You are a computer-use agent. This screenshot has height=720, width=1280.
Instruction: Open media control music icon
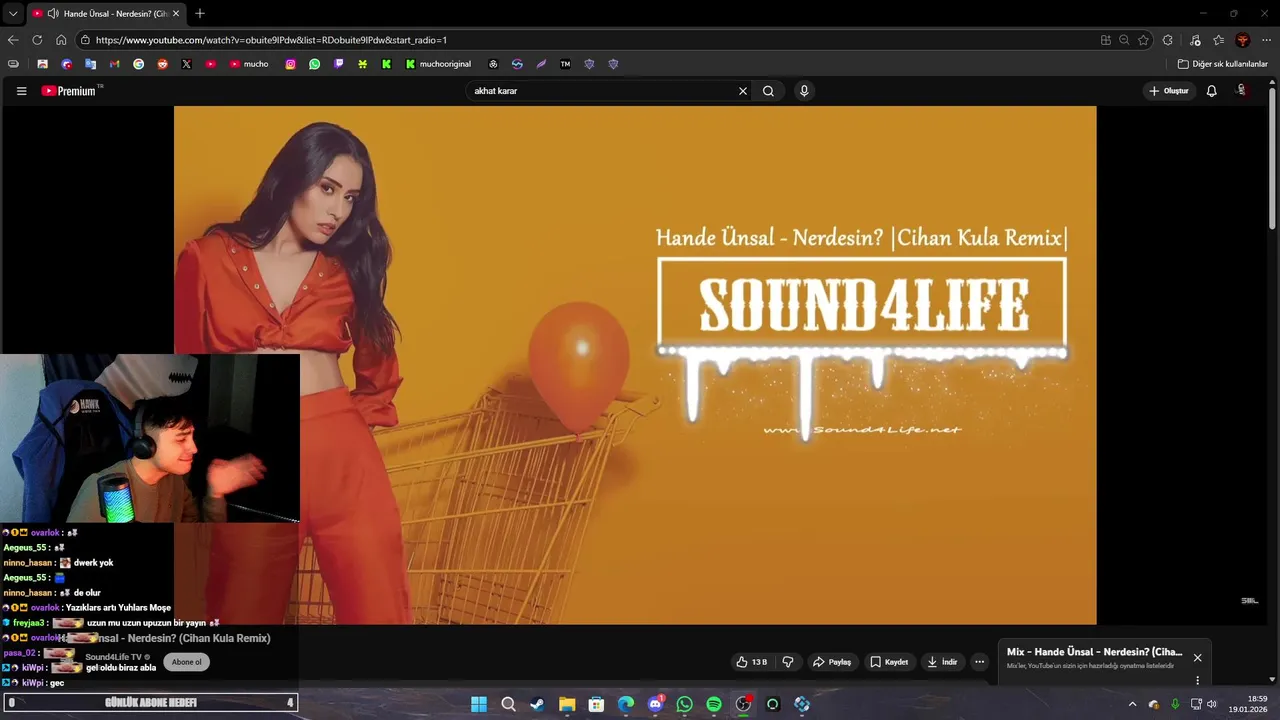tap(1195, 40)
